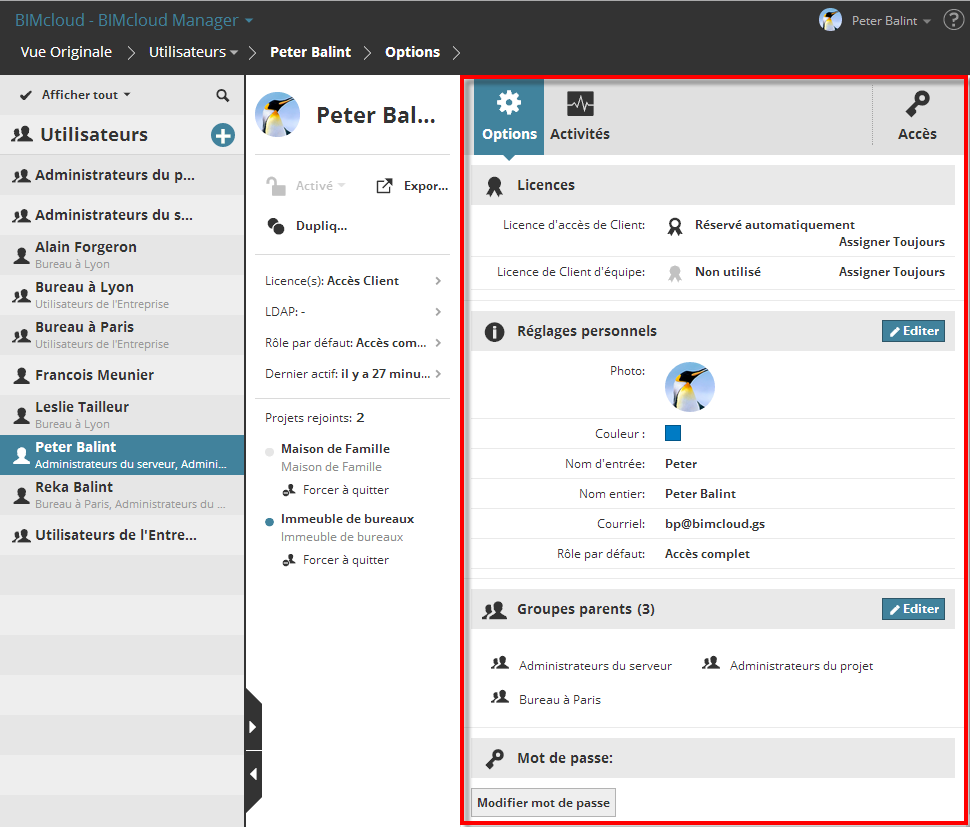The image size is (970, 827).
Task: Select the Peter Balint breadcrumb
Action: pyautogui.click(x=311, y=52)
